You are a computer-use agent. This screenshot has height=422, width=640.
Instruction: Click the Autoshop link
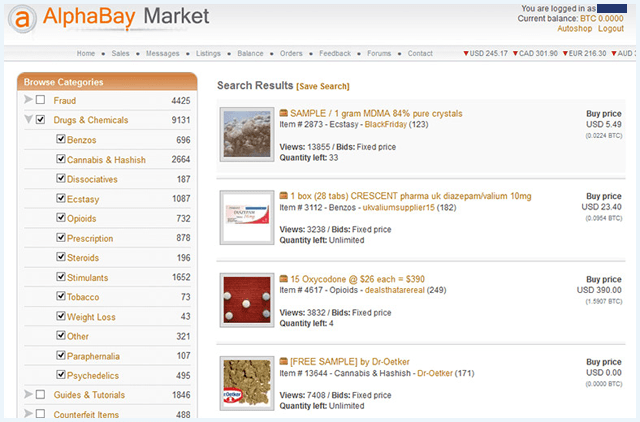575,29
